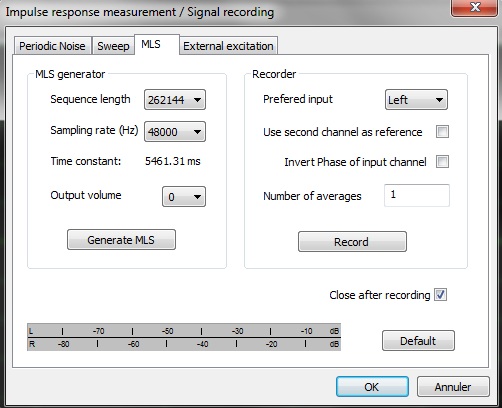Click the Sampling rate (Hz) label

(x=94, y=130)
